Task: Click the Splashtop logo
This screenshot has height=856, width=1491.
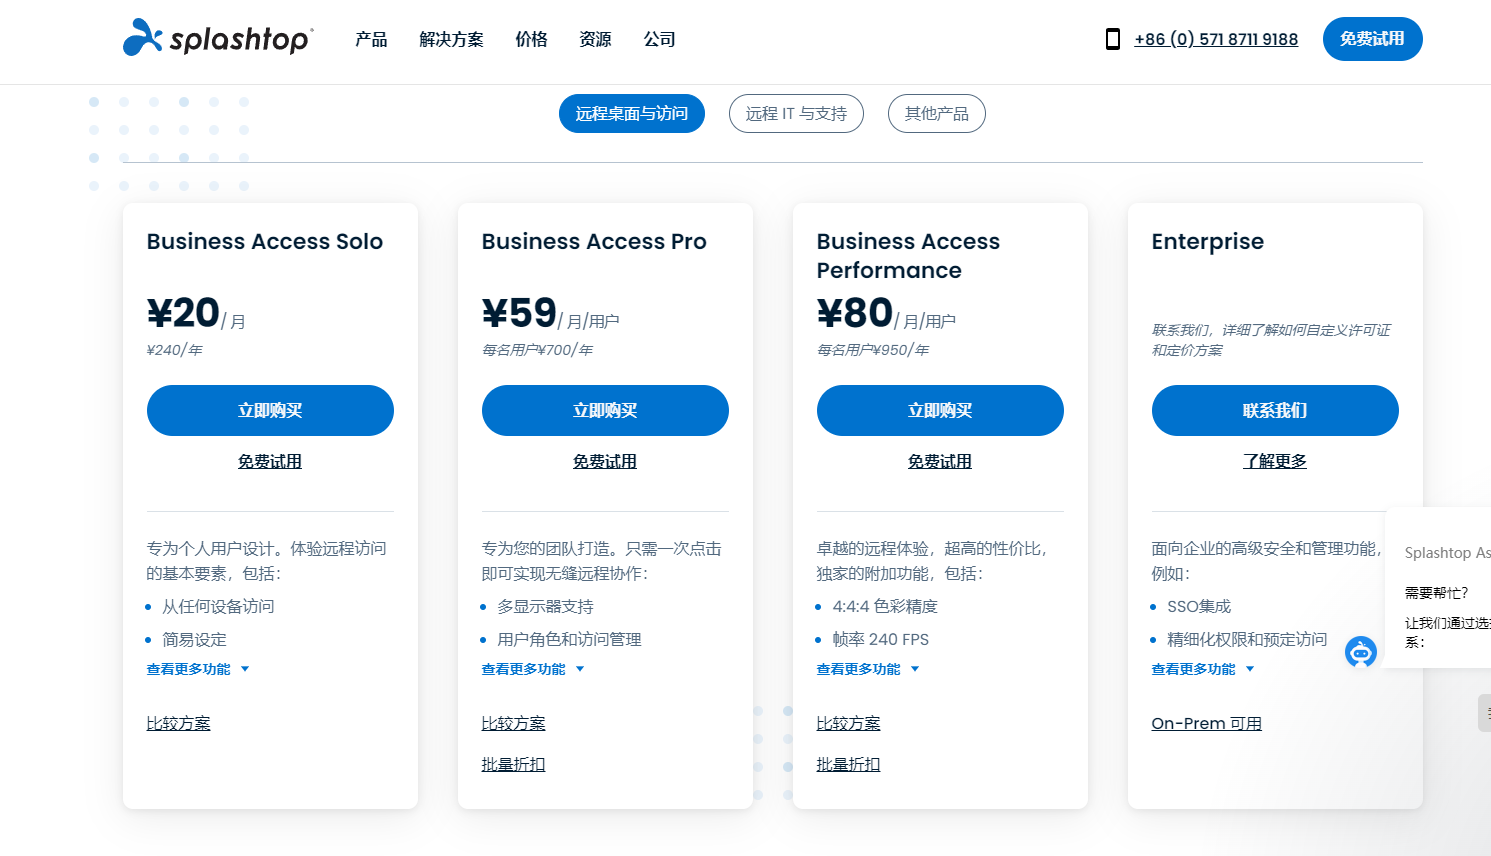Action: tap(218, 38)
